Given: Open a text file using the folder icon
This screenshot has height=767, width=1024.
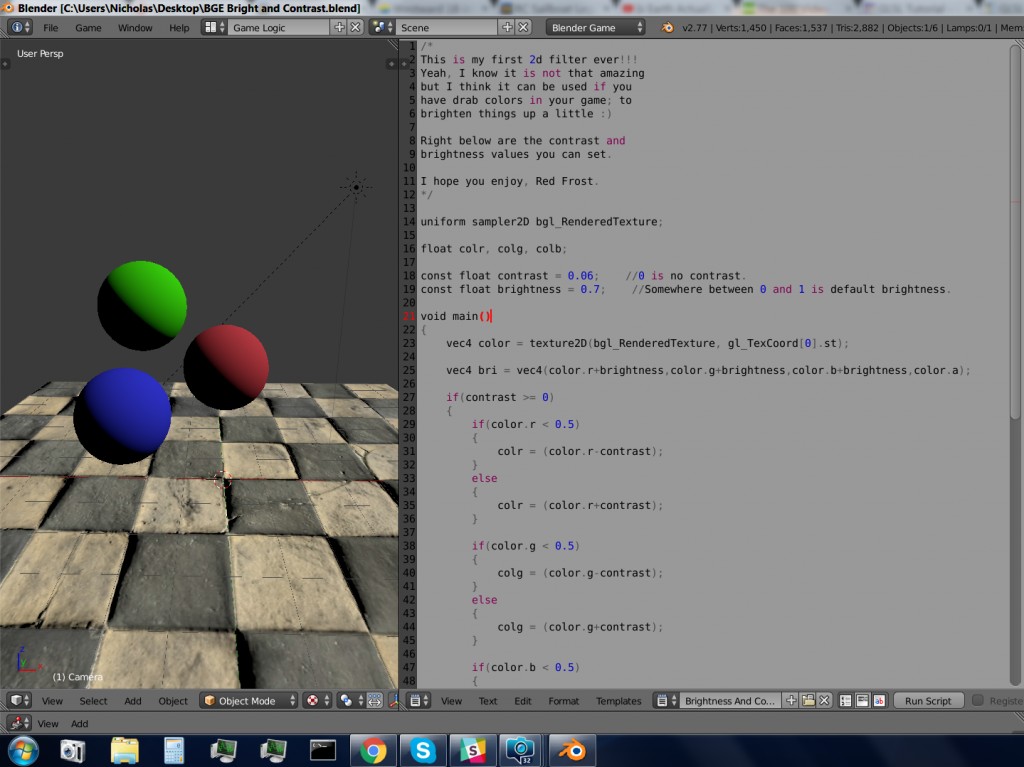Looking at the screenshot, I should click(x=807, y=701).
